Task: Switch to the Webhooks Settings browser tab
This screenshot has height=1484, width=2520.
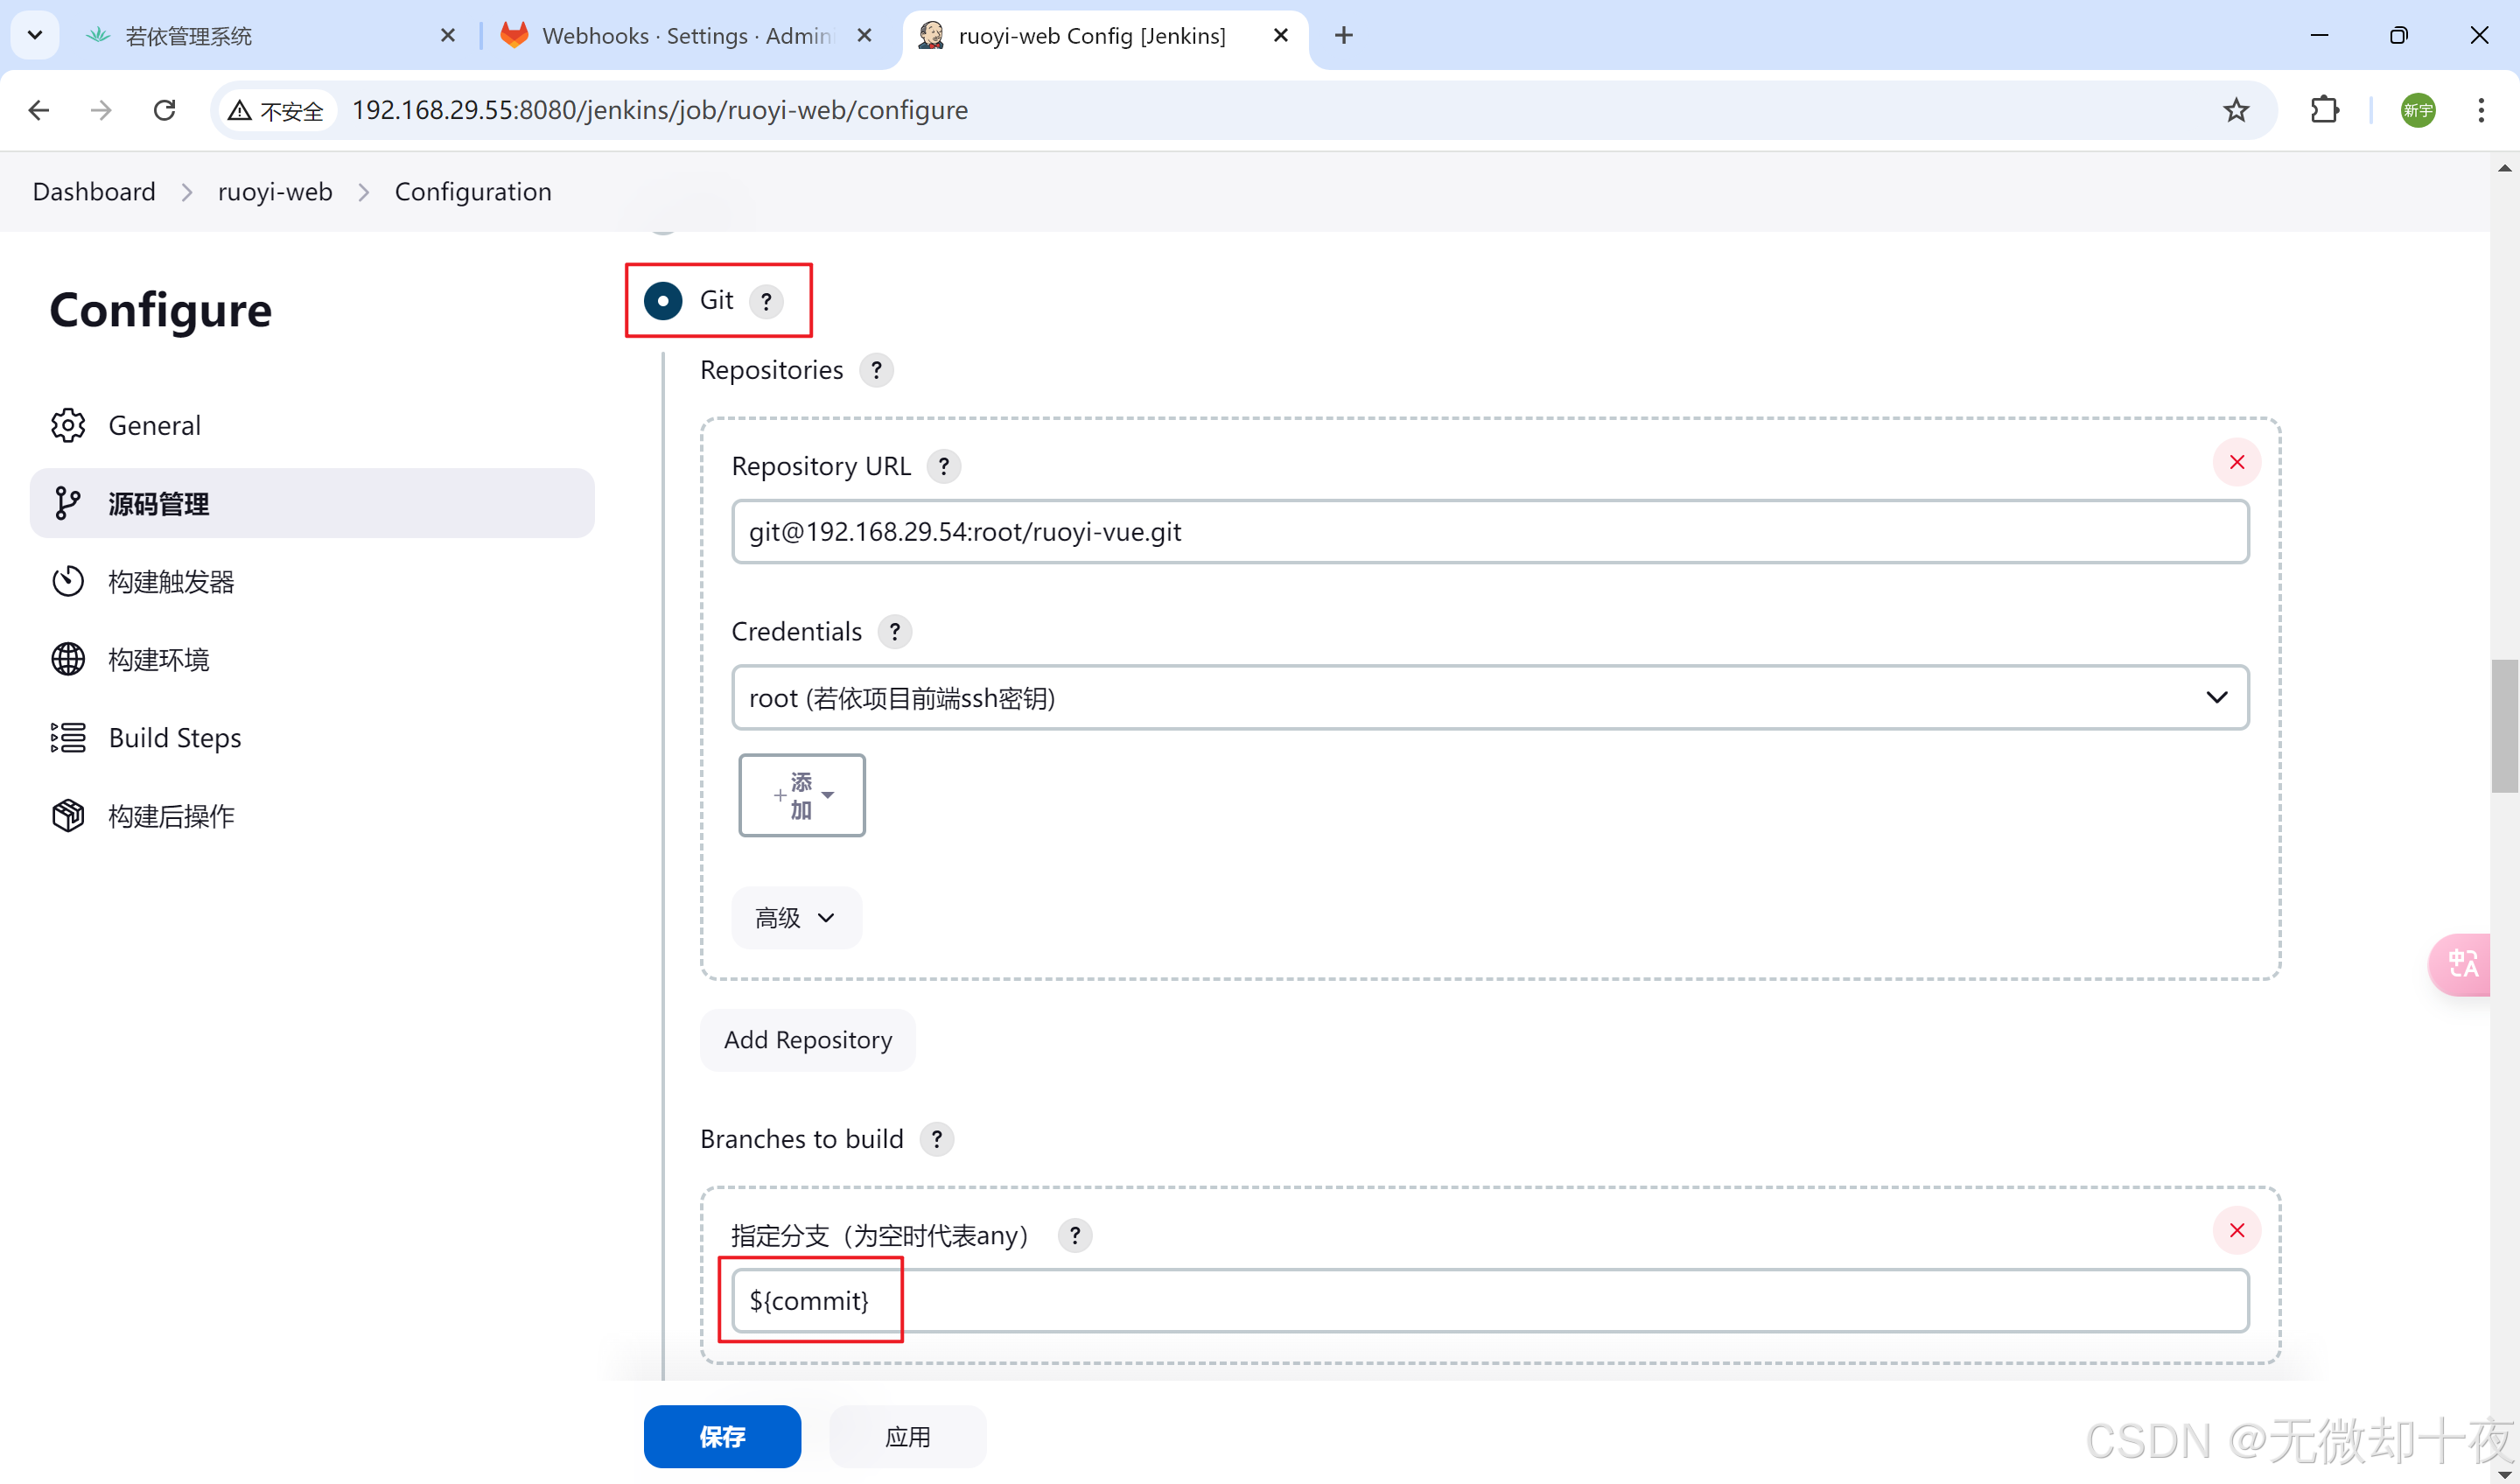Action: click(x=686, y=36)
